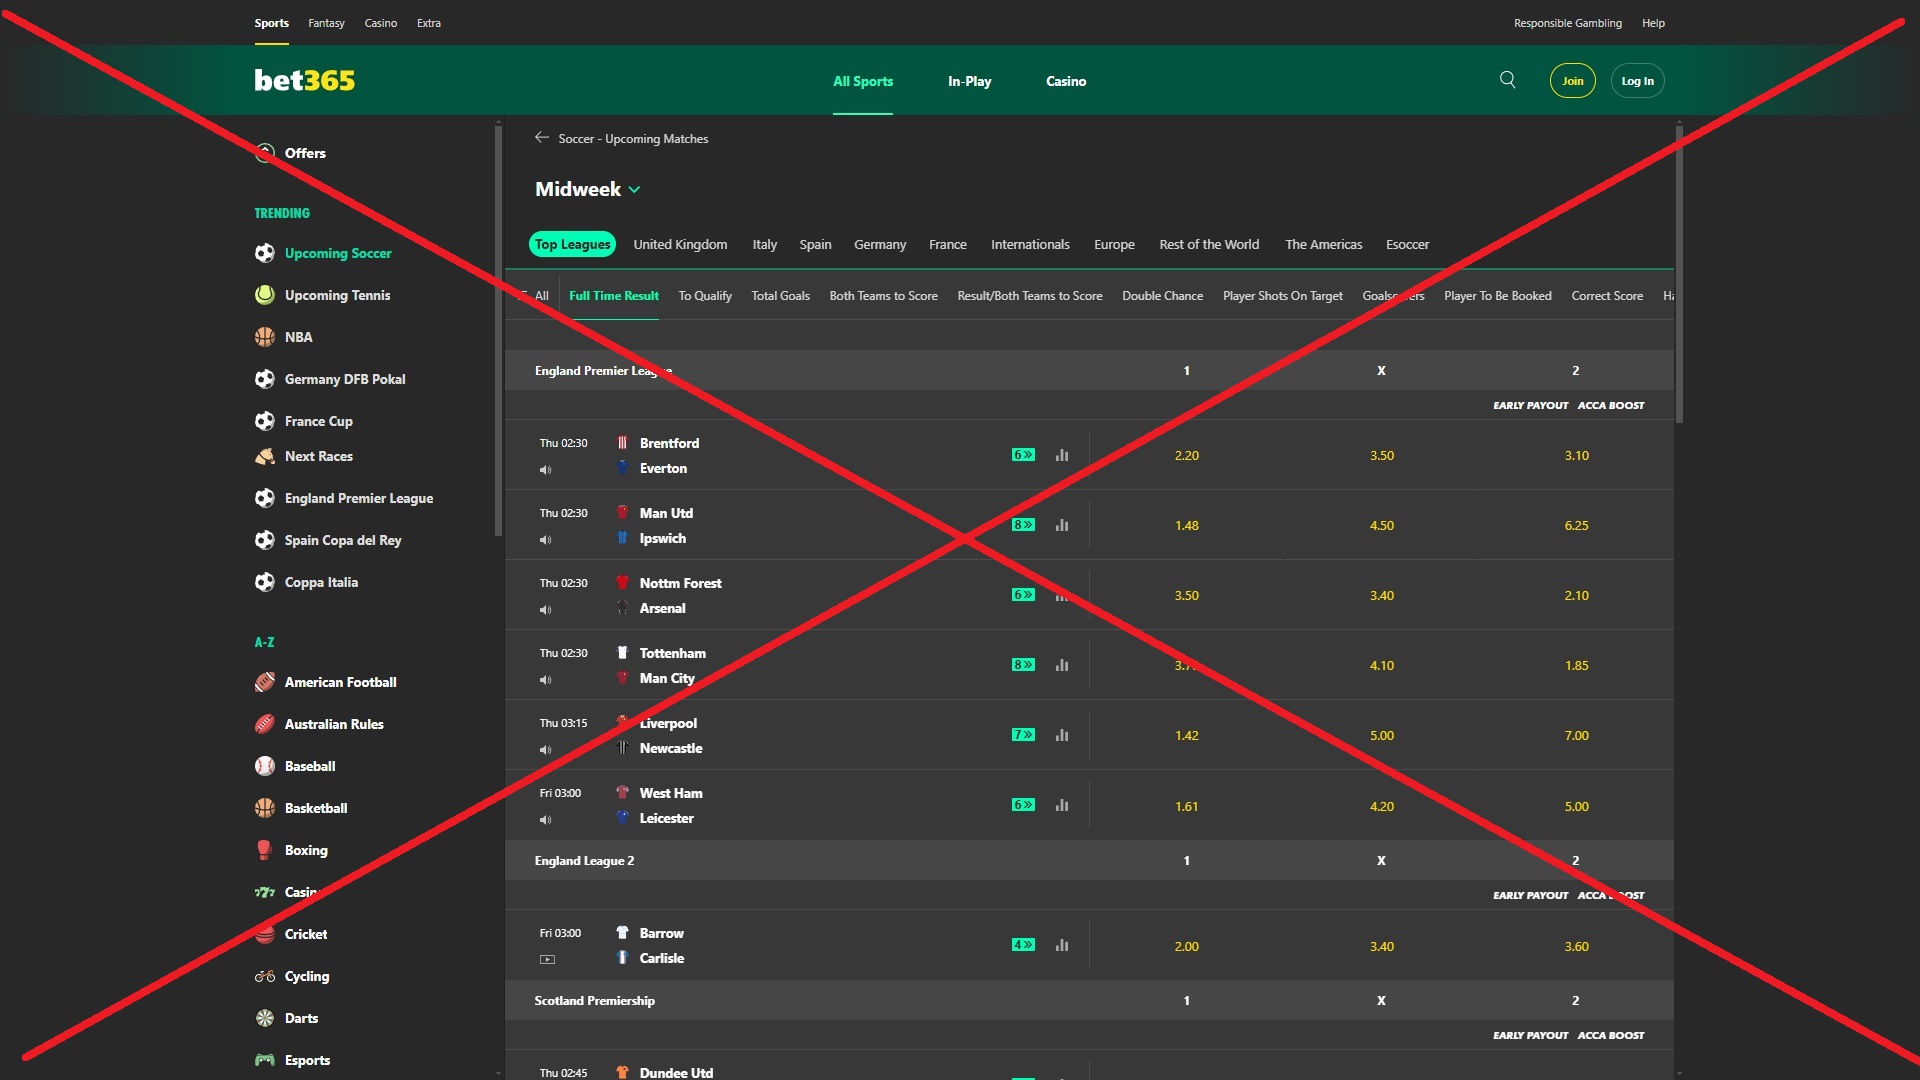Screen dimensions: 1920x1080
Task: Open the Brentford v Everton match
Action: (x=669, y=455)
